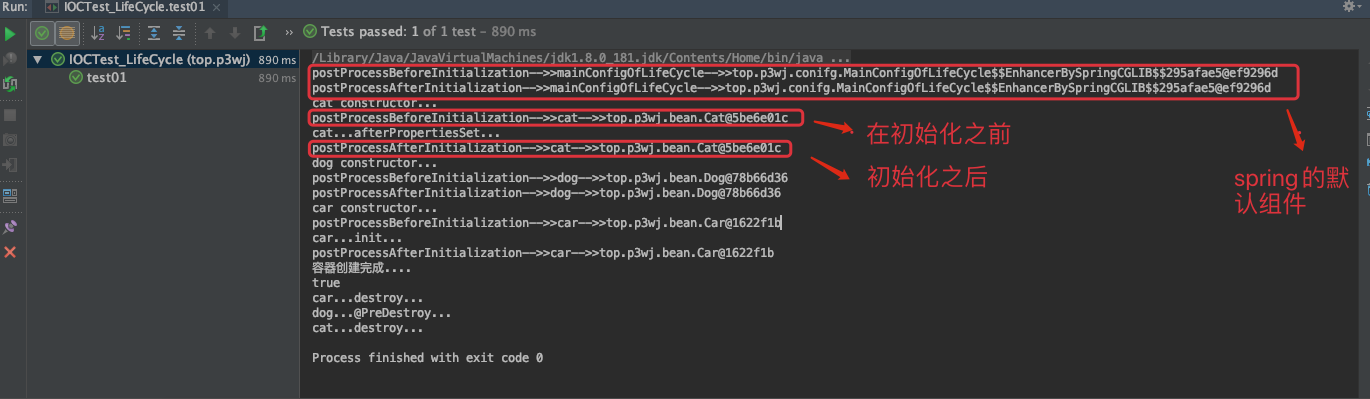The width and height of the screenshot is (1370, 399).
Task: Click postProcessBeforeInitialization car output line
Action: (546, 223)
